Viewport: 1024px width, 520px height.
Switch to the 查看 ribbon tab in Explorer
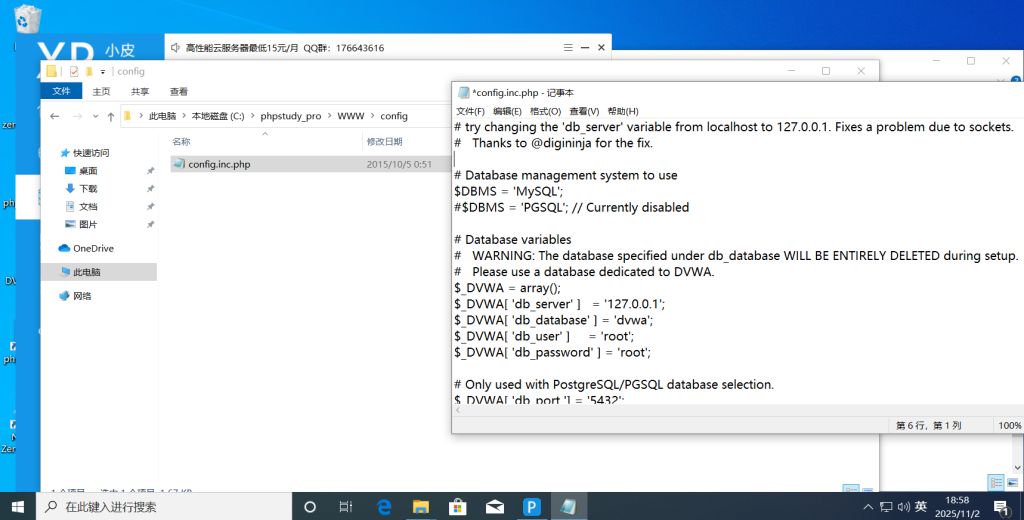coord(179,91)
